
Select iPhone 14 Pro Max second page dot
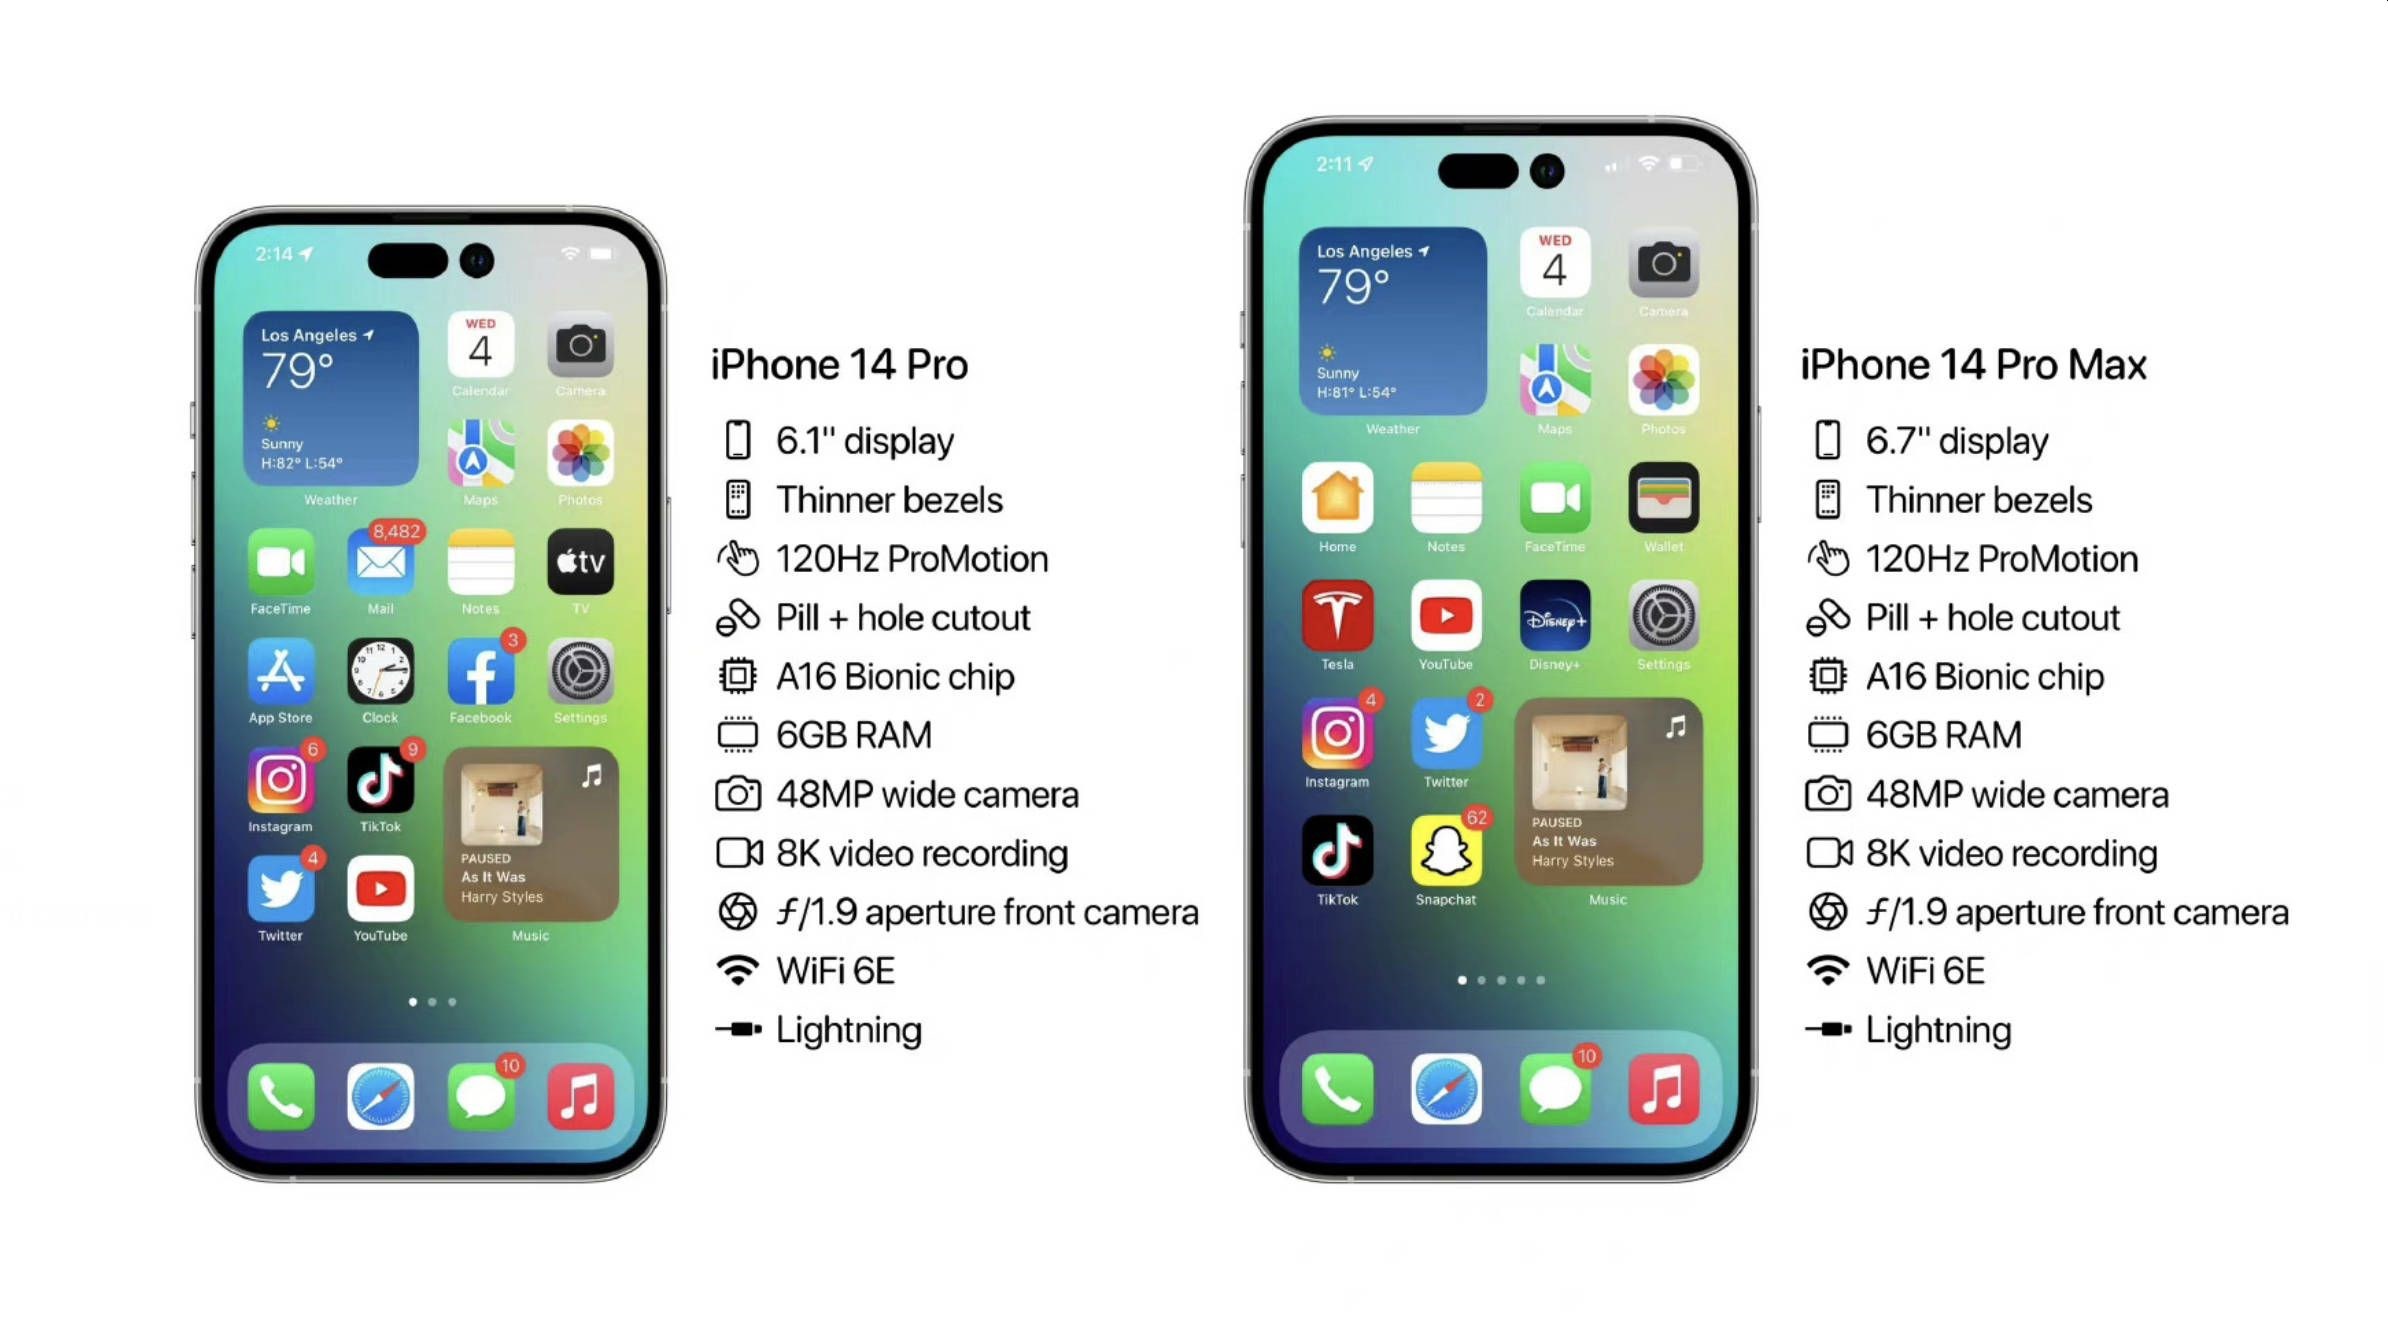pos(1481,982)
